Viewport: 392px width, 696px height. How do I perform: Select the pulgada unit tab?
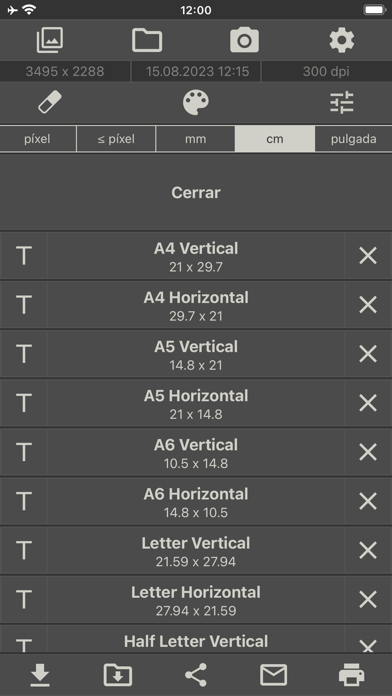pos(353,139)
